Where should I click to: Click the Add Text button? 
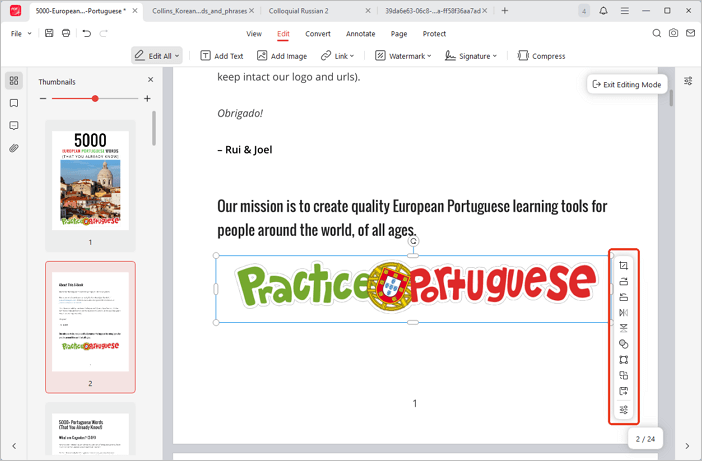(221, 56)
